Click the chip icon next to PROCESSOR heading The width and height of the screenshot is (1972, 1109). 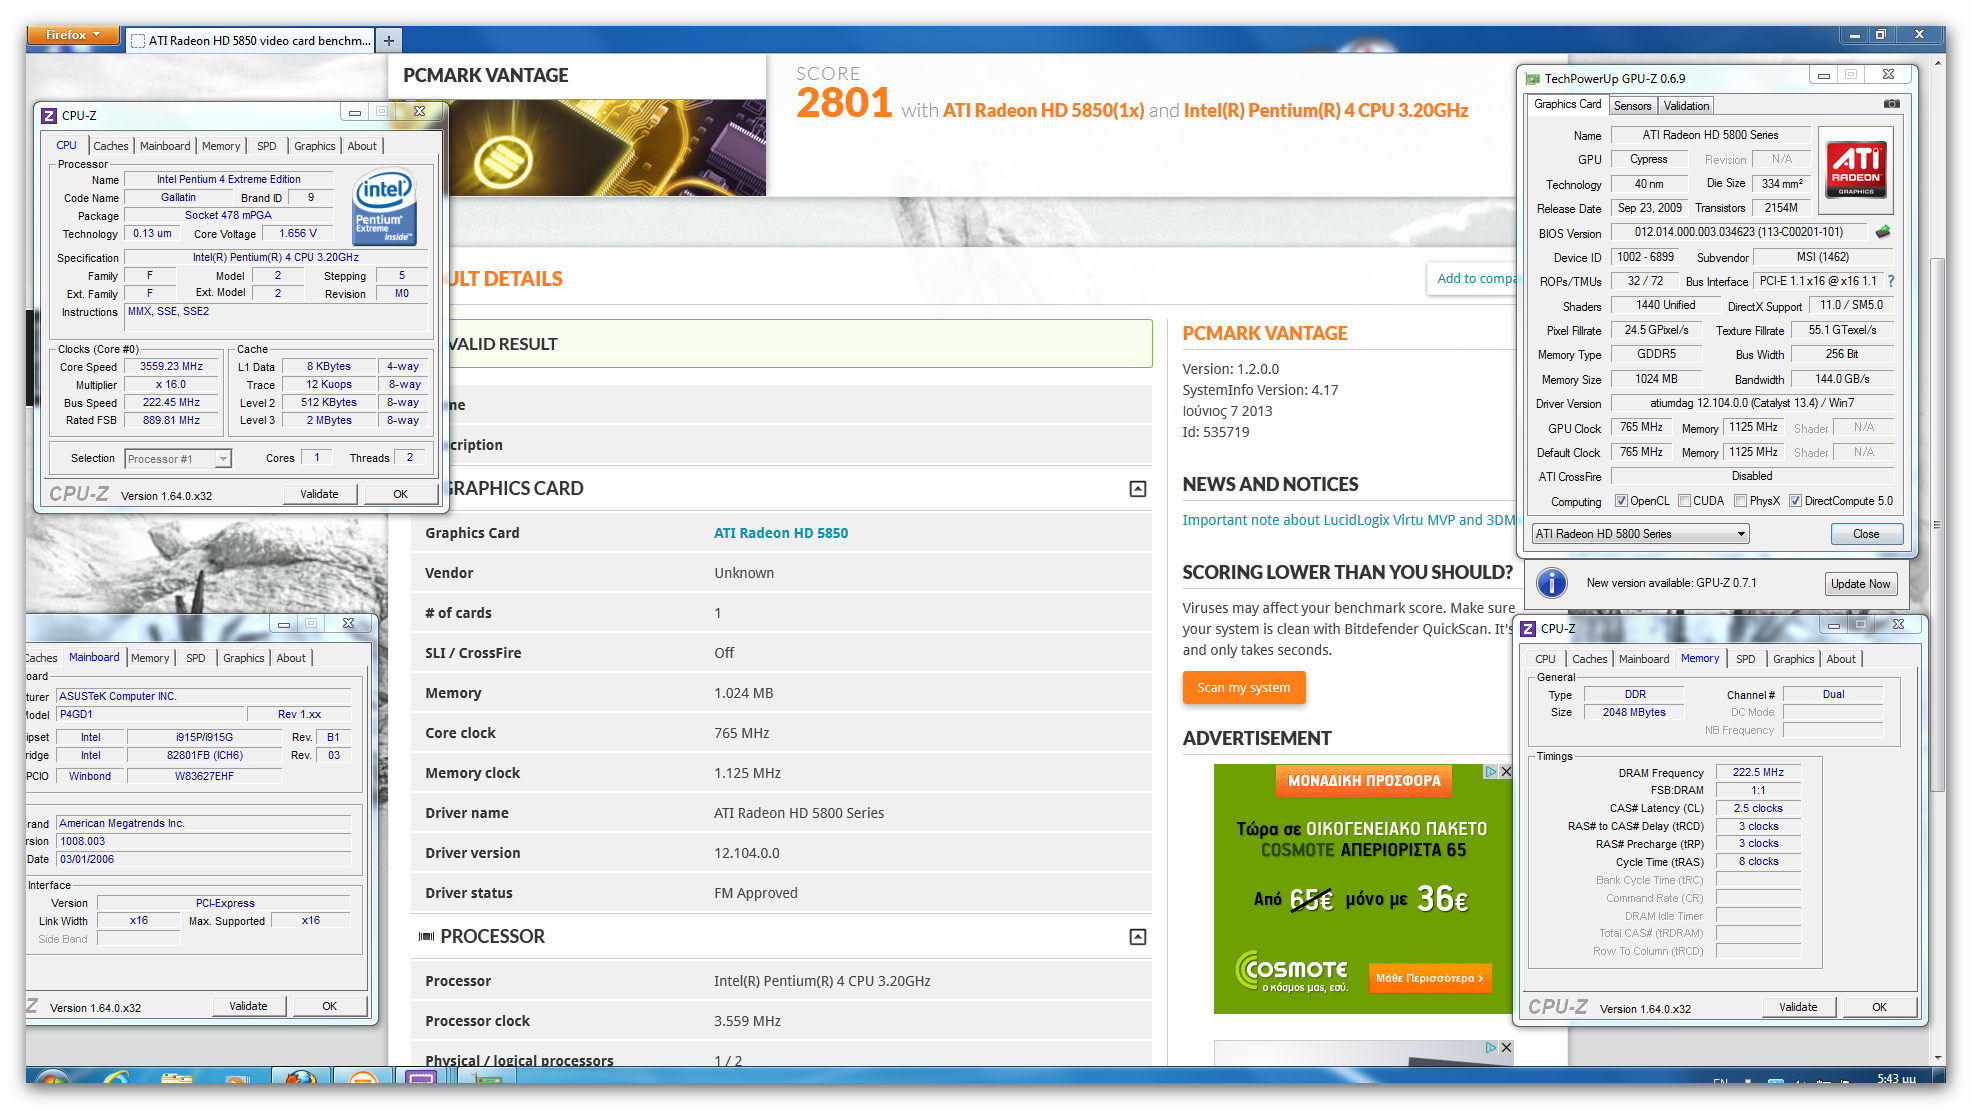(426, 937)
